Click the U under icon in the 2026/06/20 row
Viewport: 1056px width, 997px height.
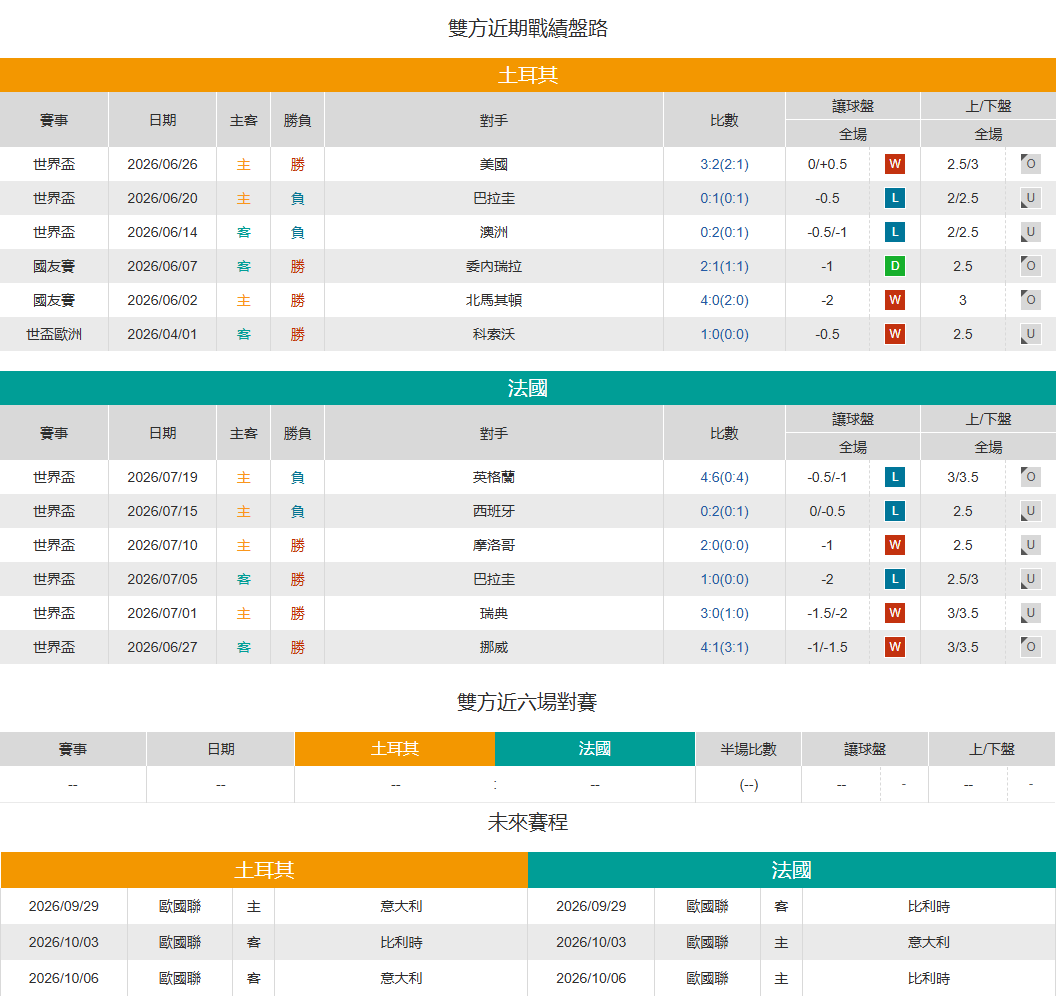1030,198
